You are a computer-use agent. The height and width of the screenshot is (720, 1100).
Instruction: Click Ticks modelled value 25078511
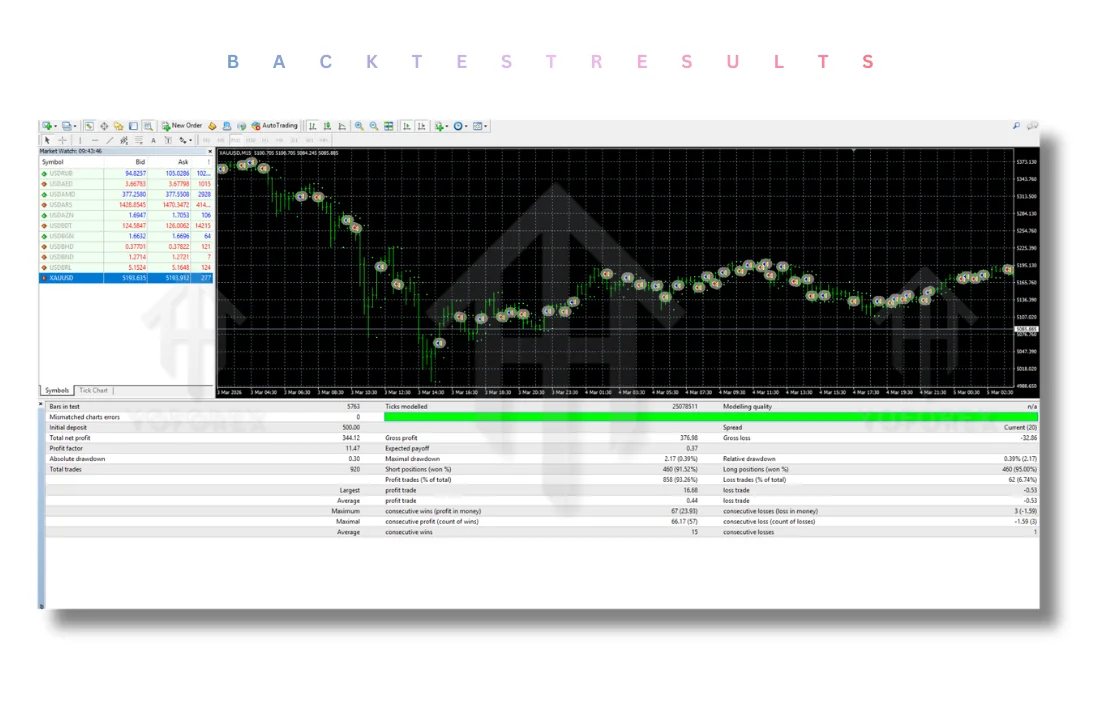coord(685,406)
